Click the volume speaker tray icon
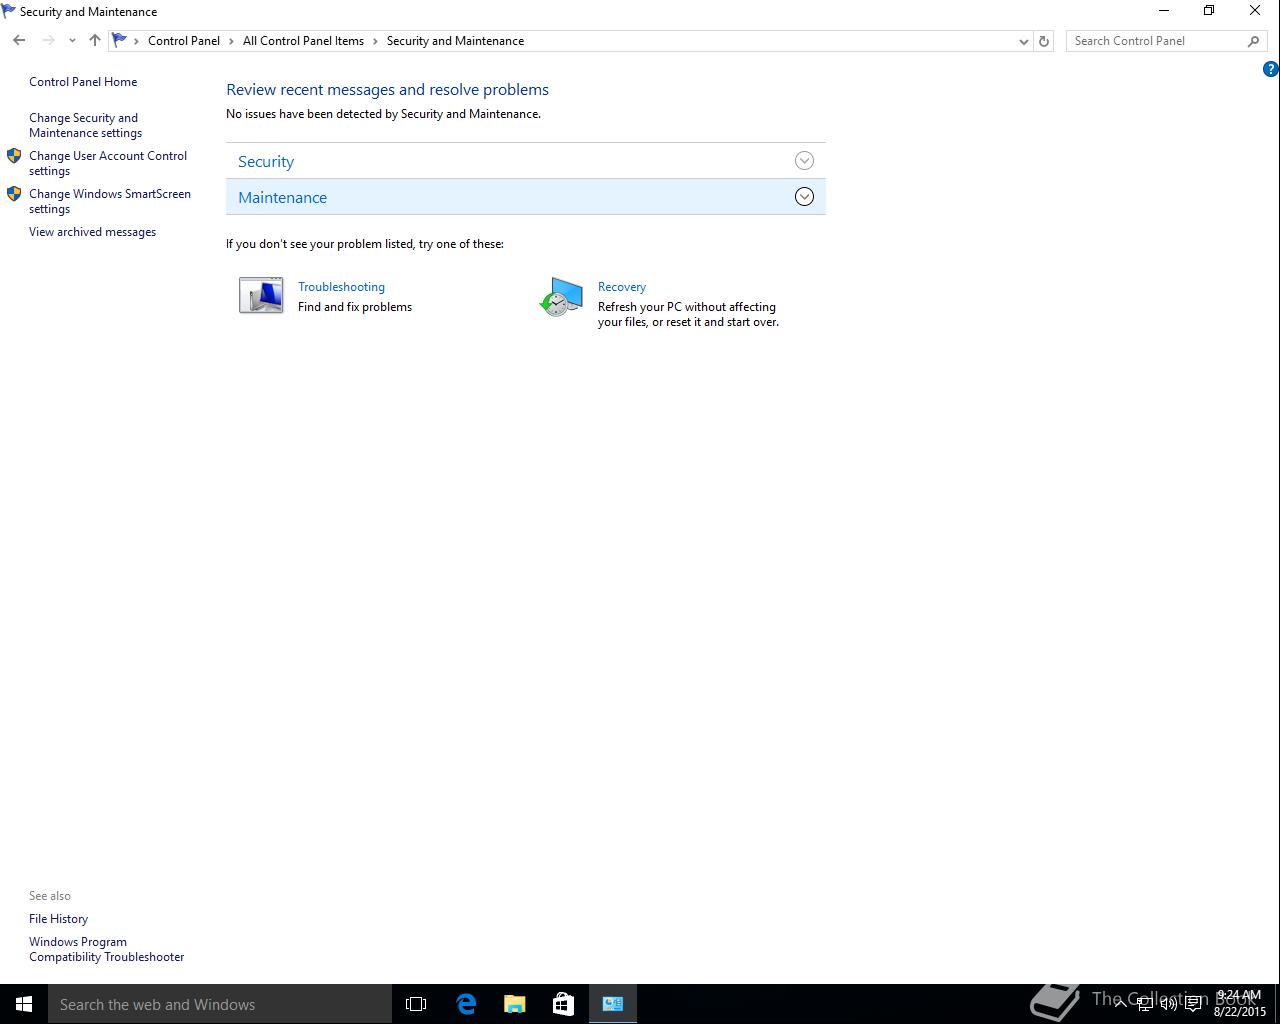 1169,1004
